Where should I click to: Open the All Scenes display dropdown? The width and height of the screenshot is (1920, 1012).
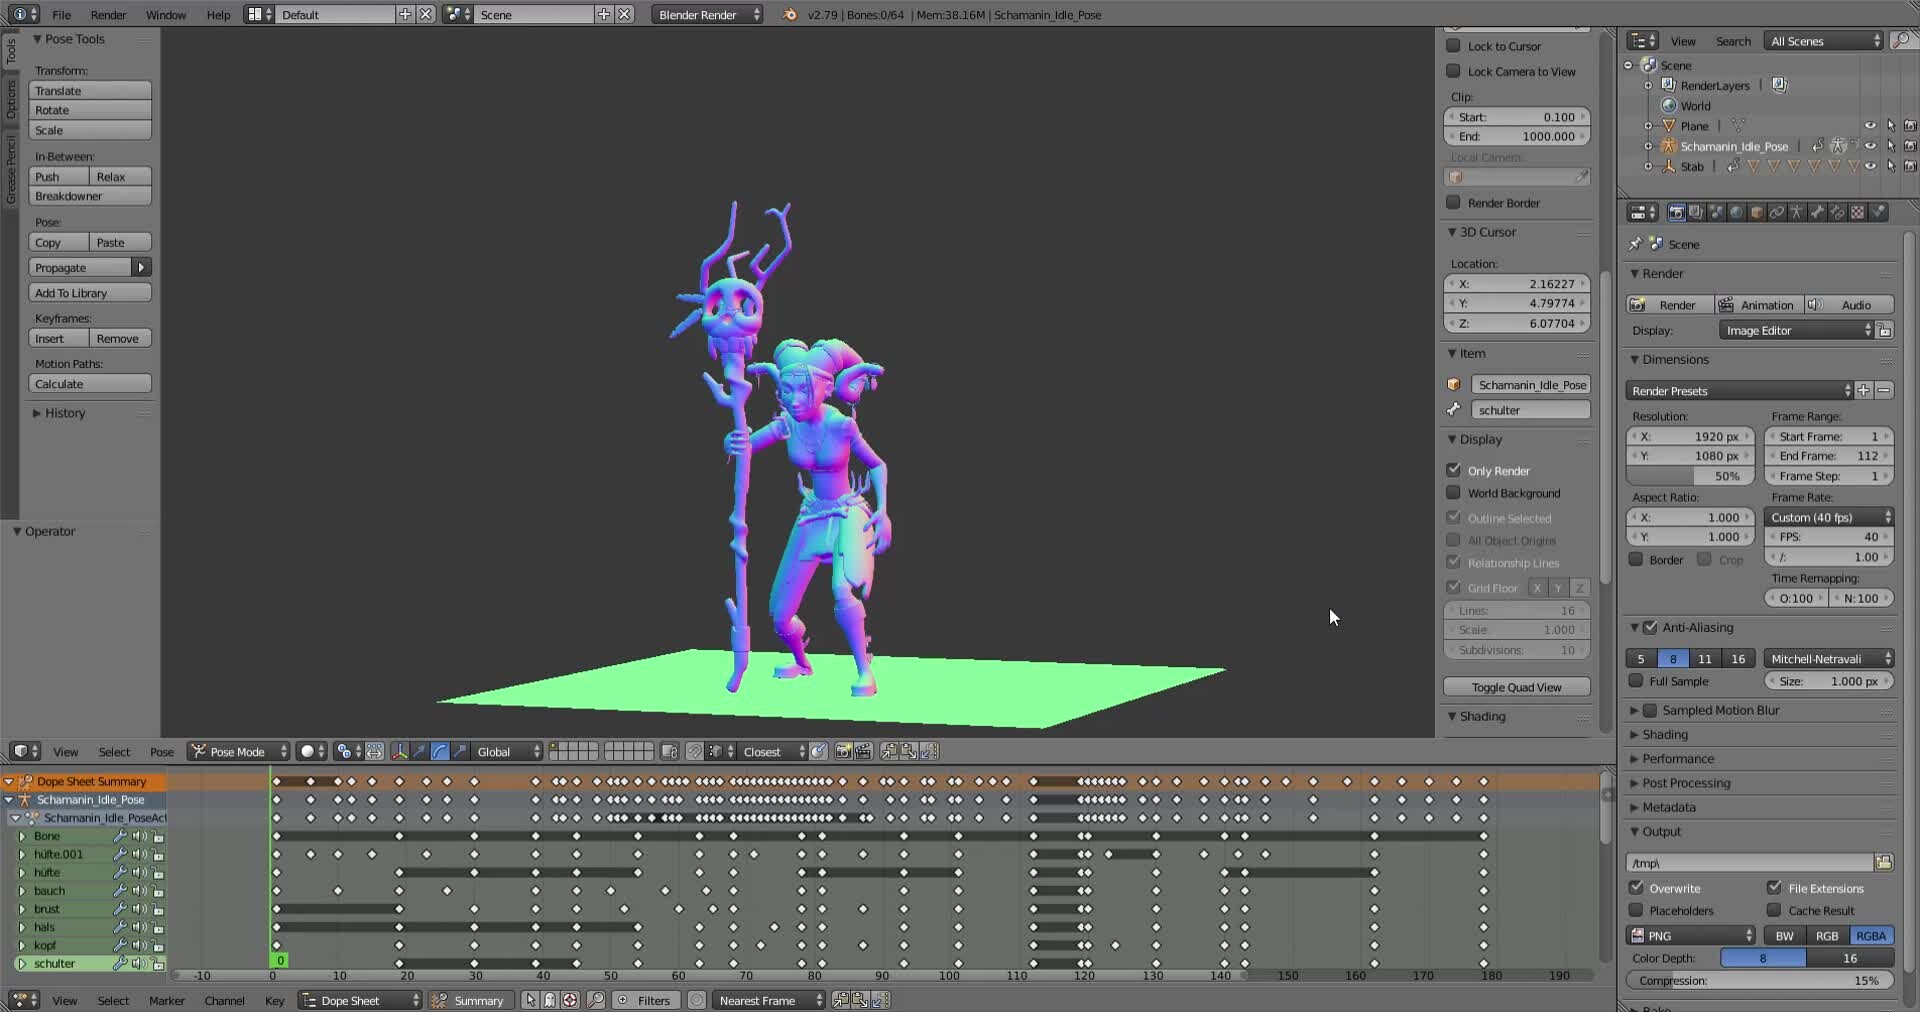[x=1820, y=41]
